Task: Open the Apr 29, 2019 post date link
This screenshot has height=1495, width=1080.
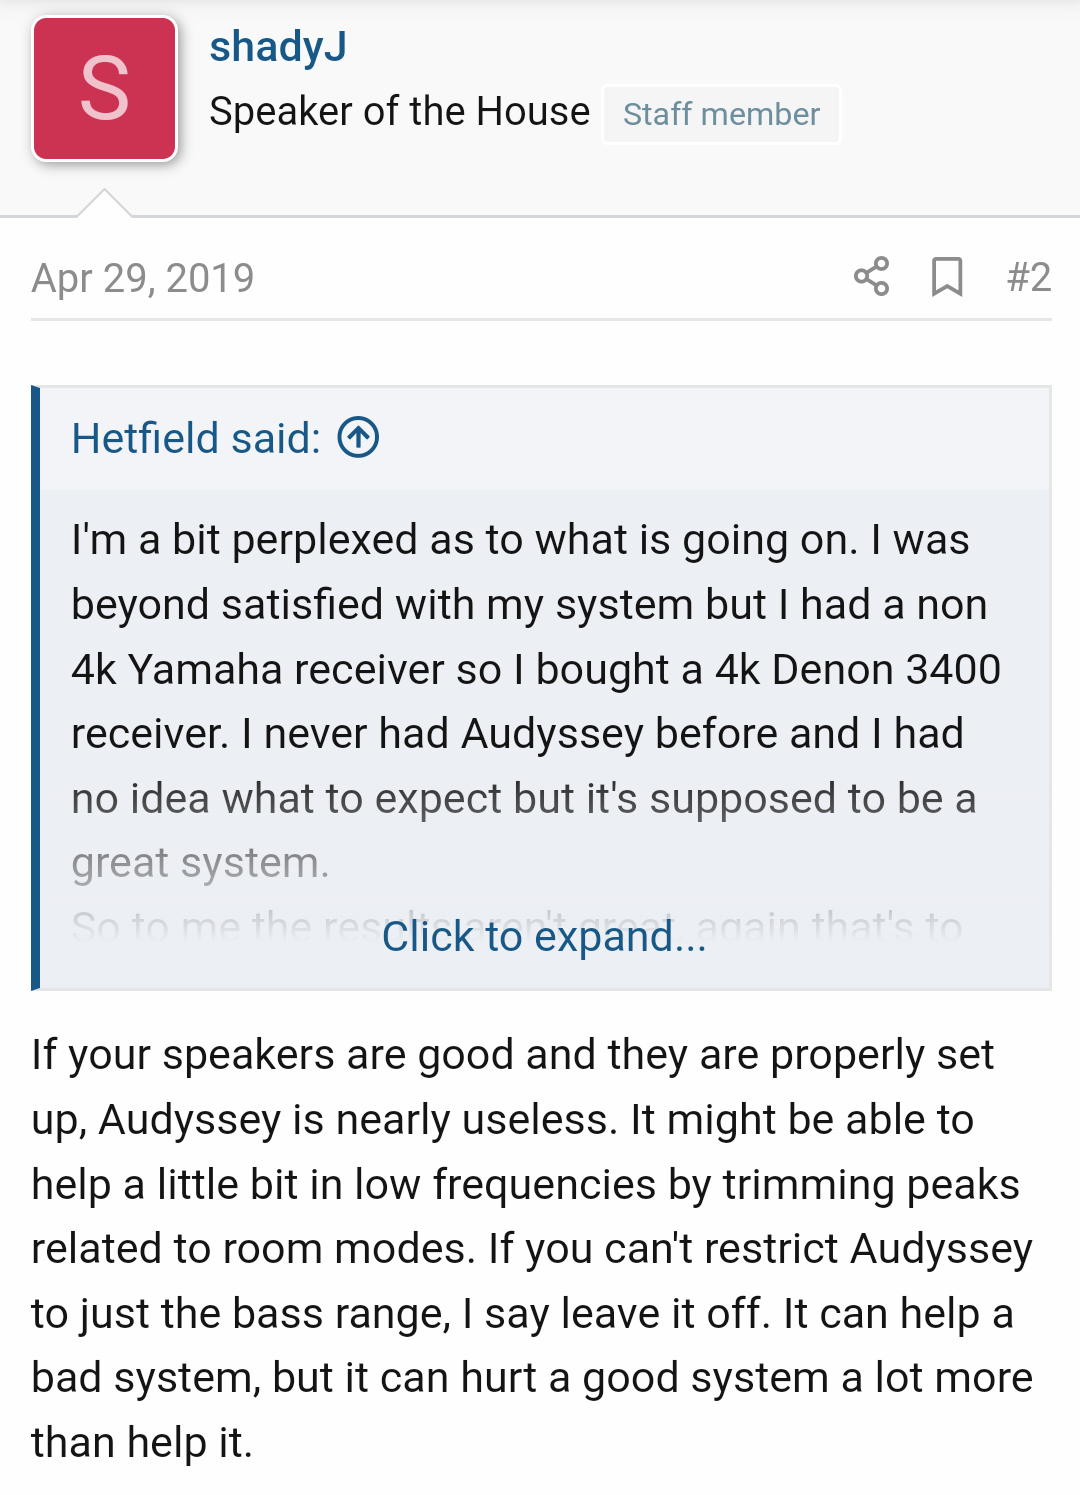Action: coord(143,278)
